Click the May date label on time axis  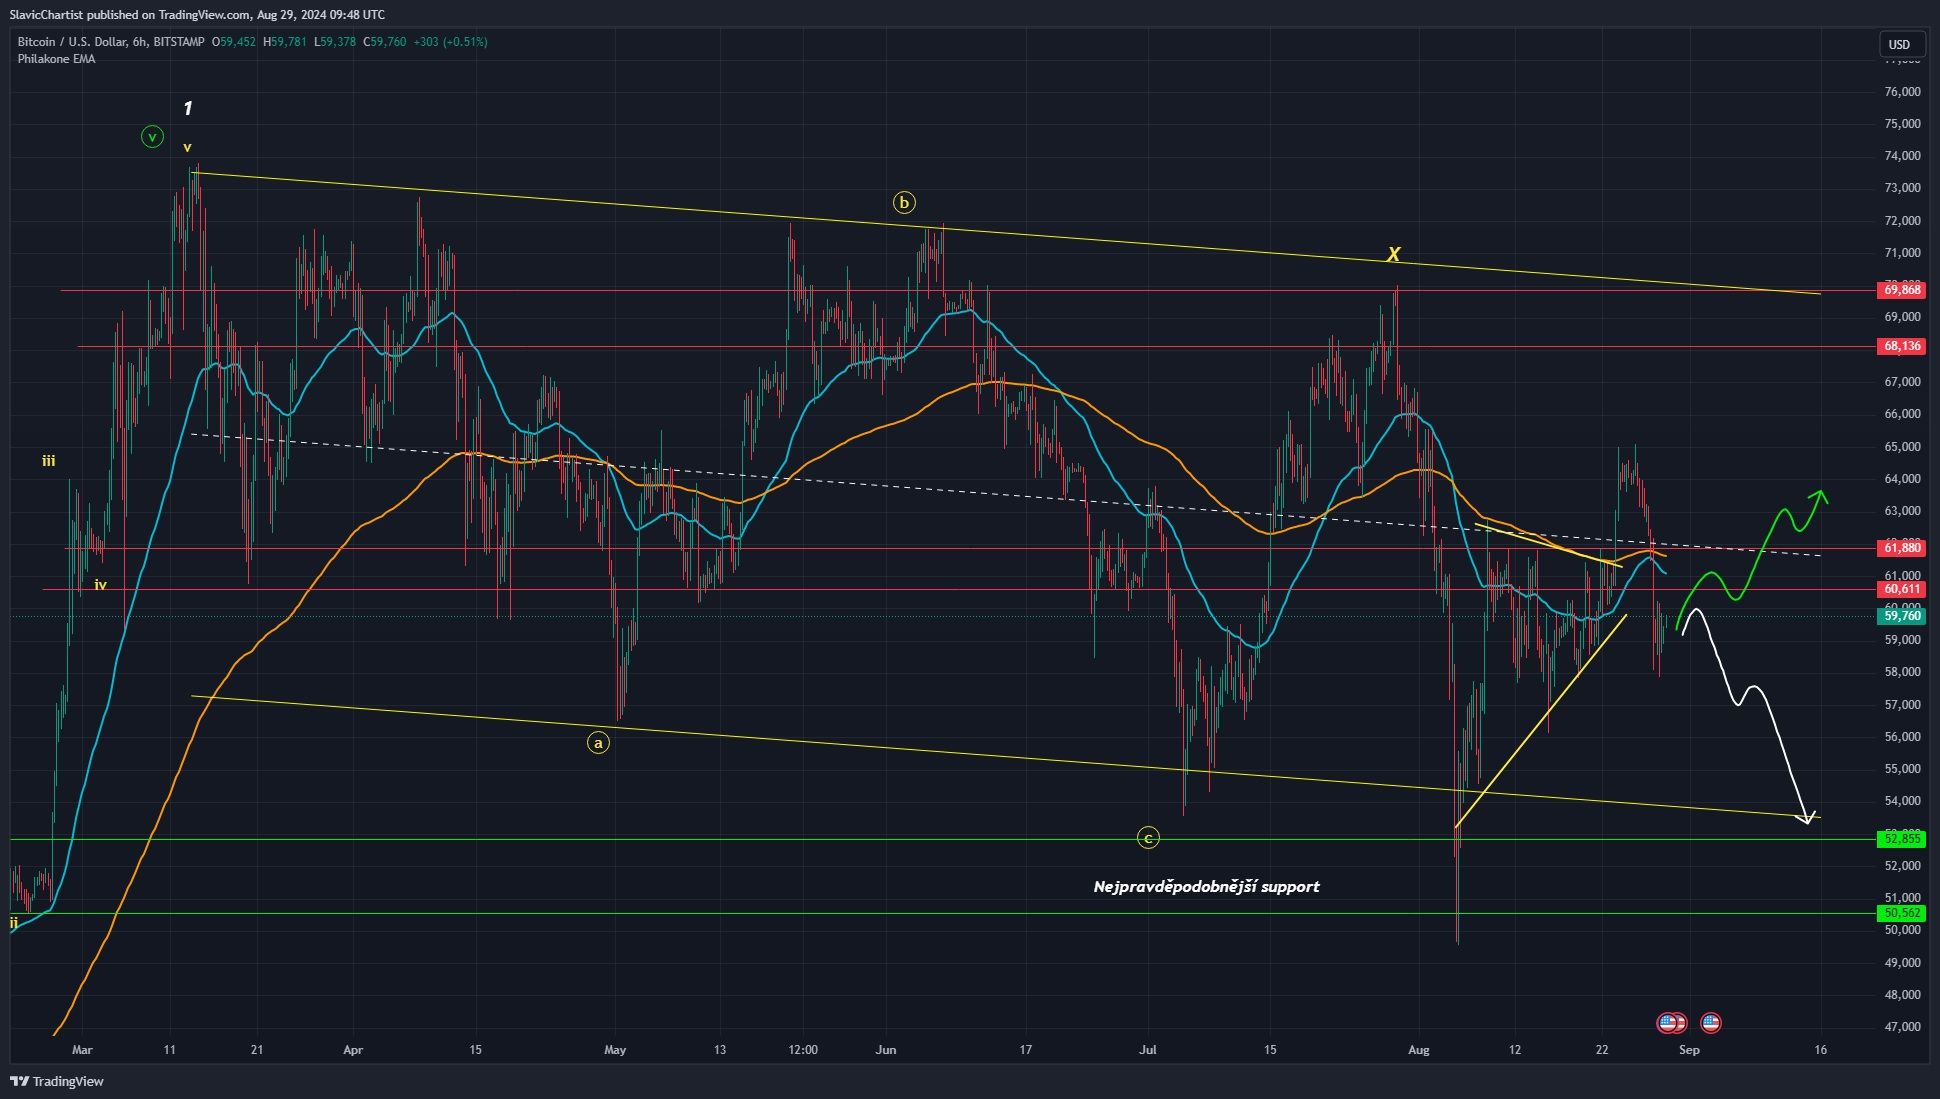click(x=615, y=1050)
